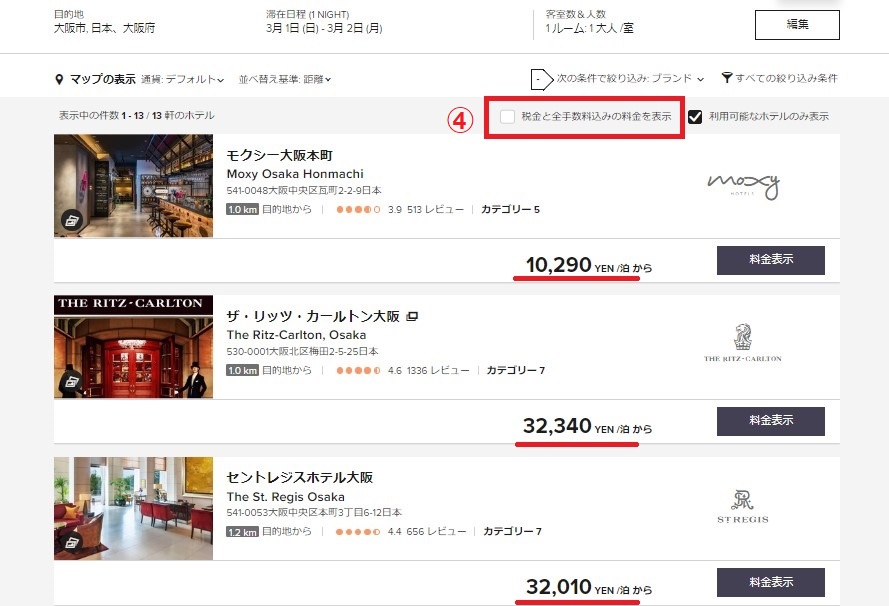This screenshot has height=606, width=889.
Task: Click The Ritz-Carlton, Osaka English name
Action: [x=296, y=335]
